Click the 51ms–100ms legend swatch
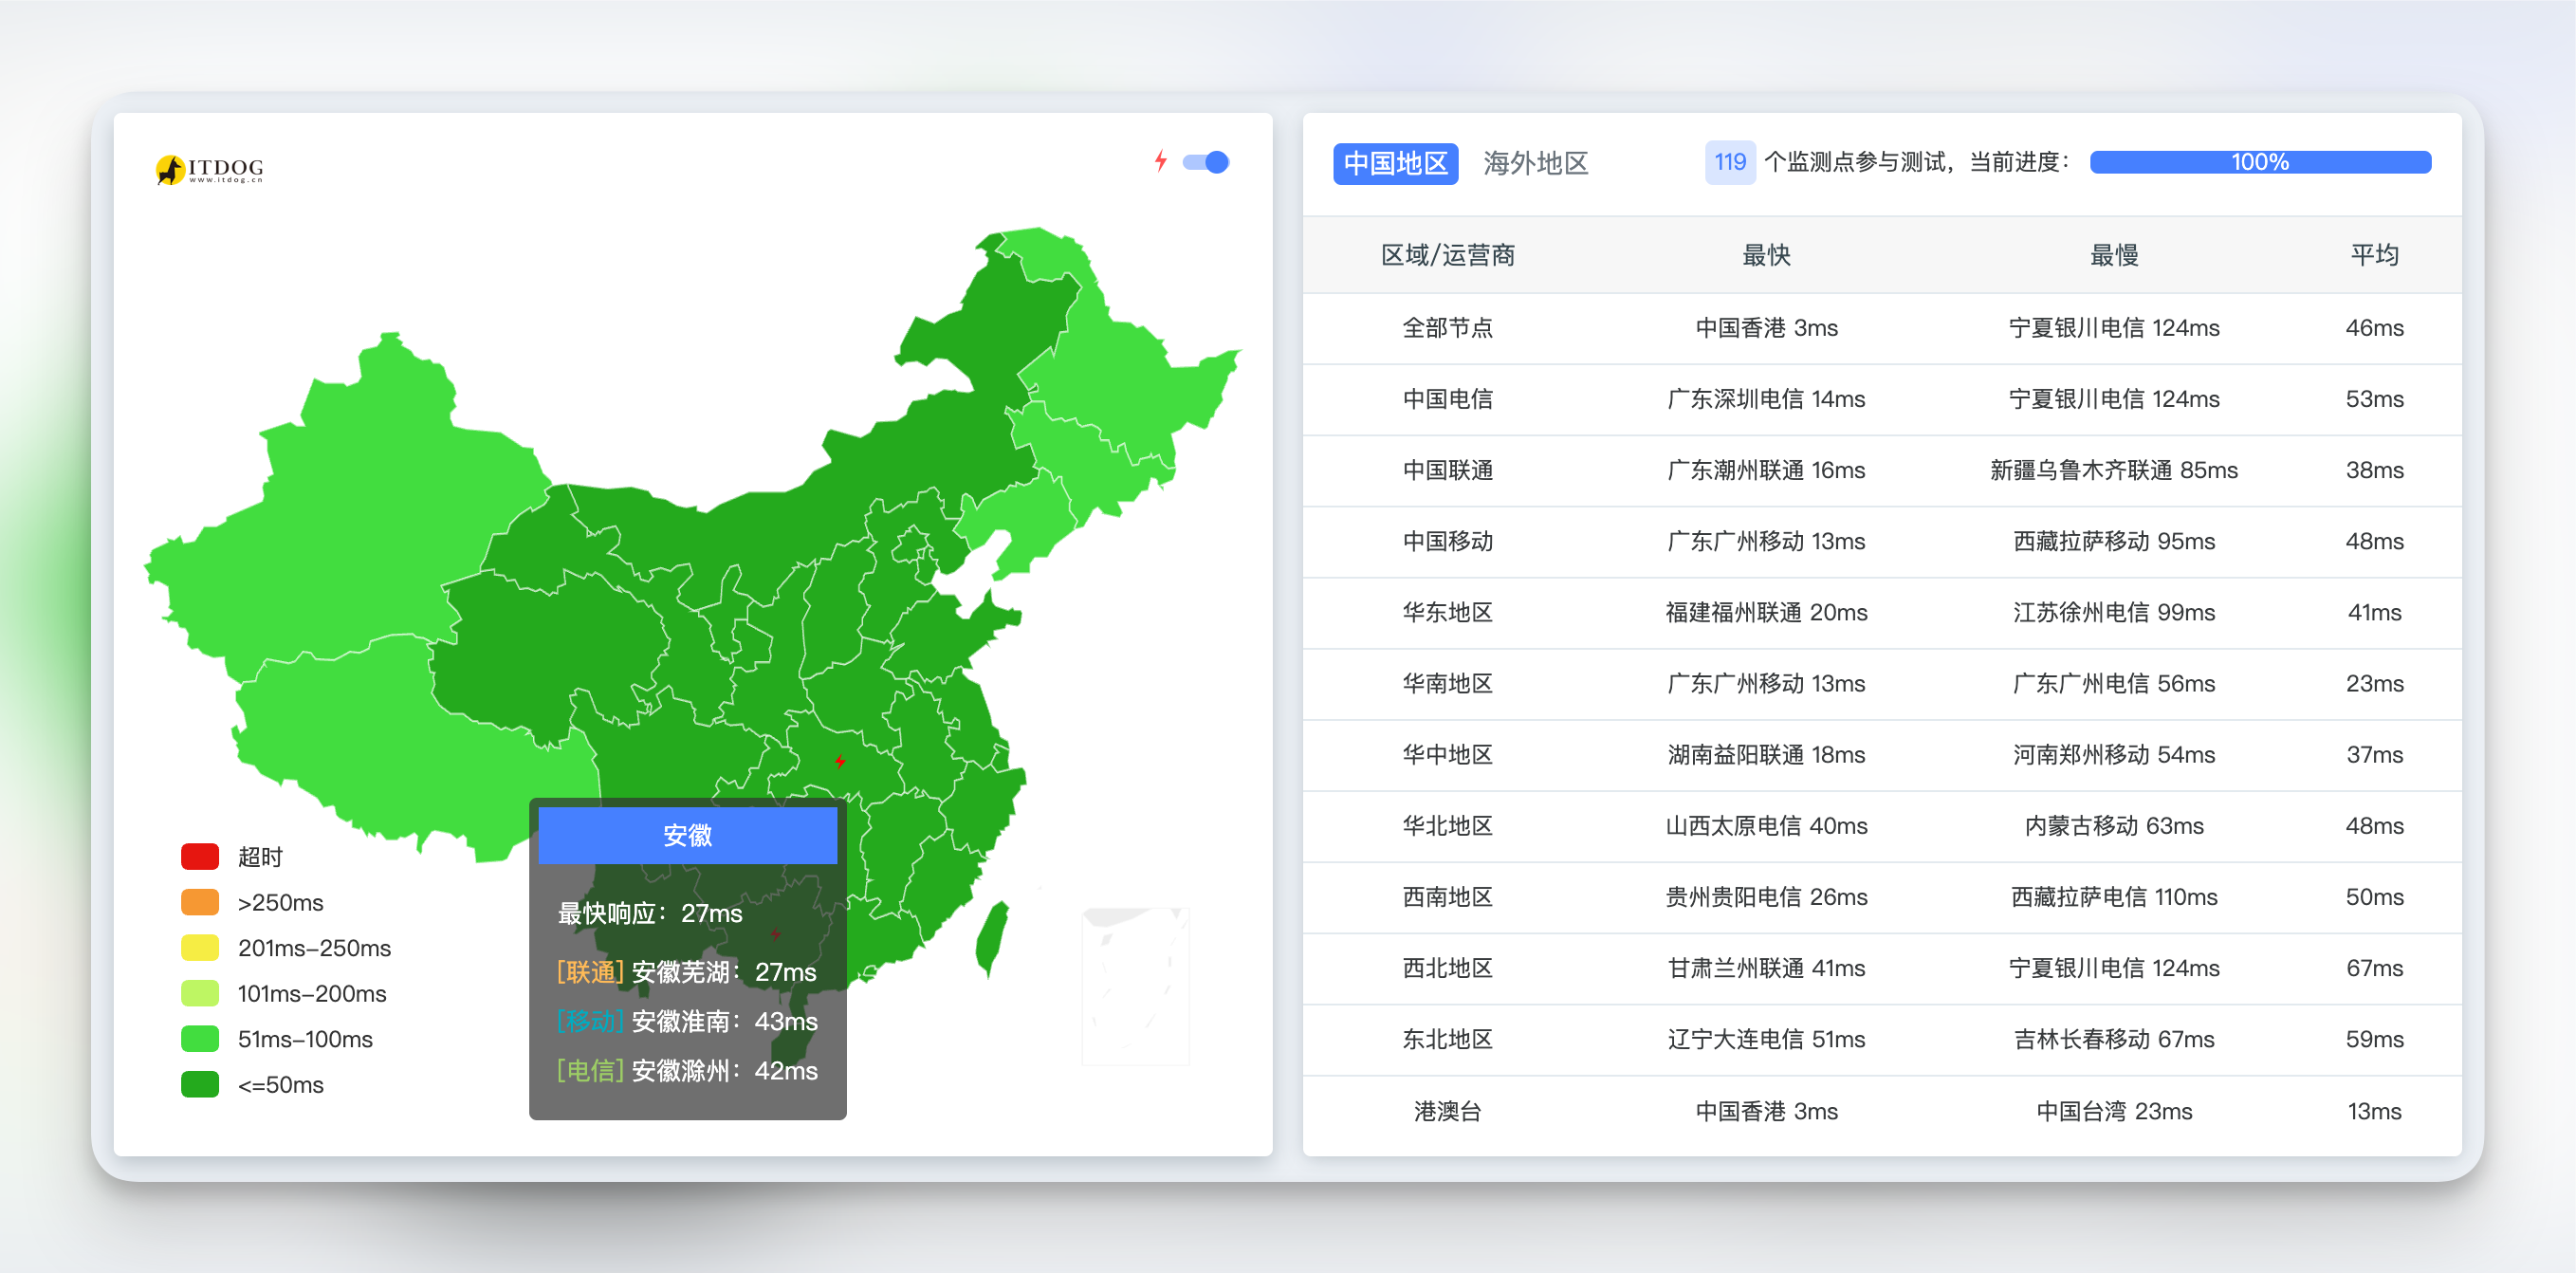The width and height of the screenshot is (2576, 1273). [200, 1038]
